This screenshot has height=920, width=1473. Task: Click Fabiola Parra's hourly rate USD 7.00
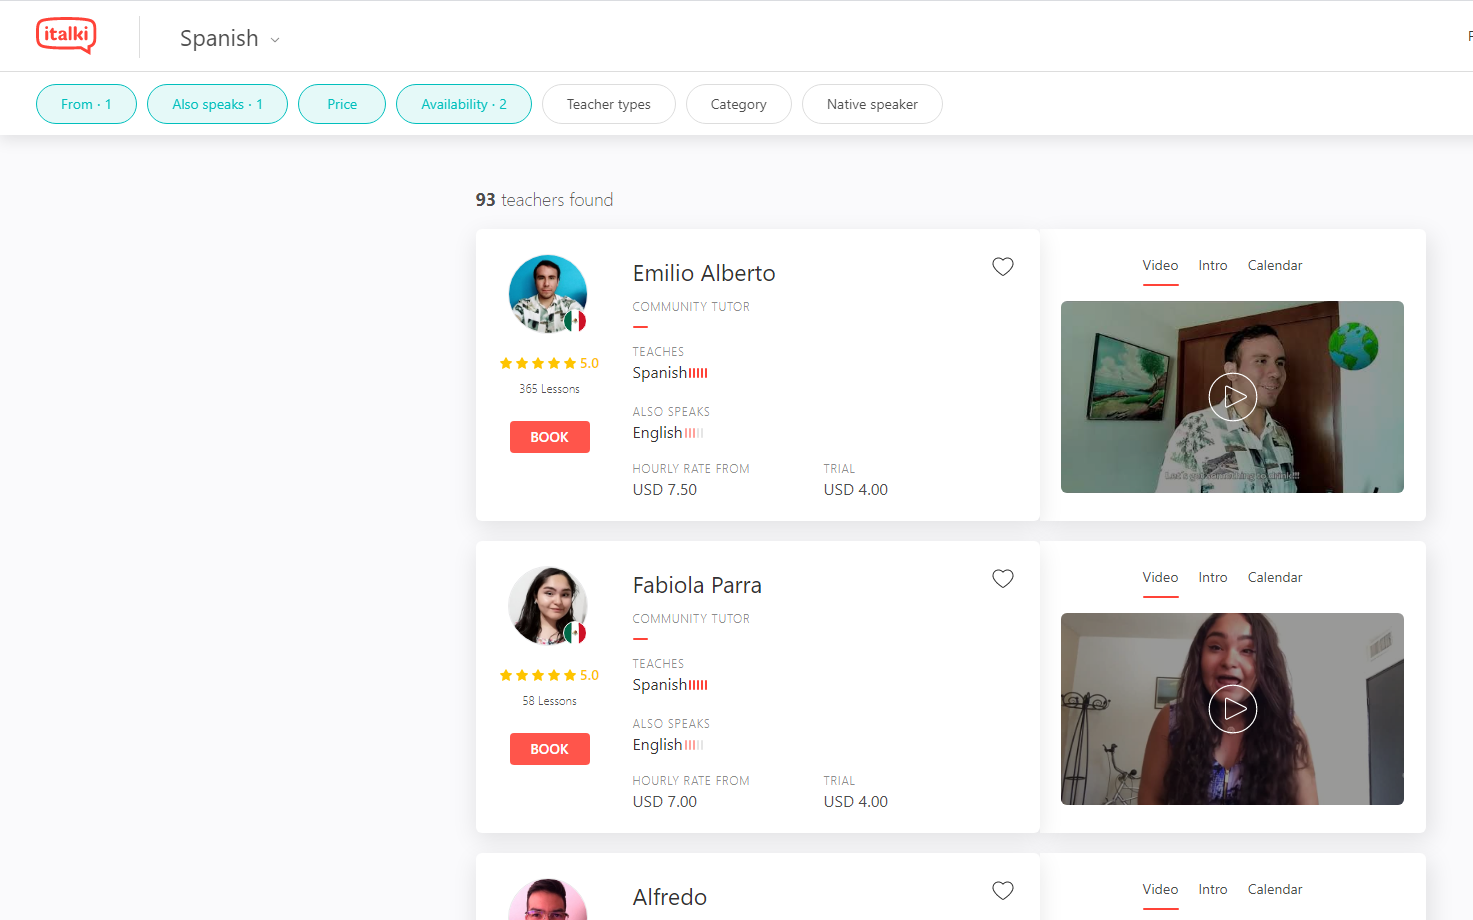665,802
